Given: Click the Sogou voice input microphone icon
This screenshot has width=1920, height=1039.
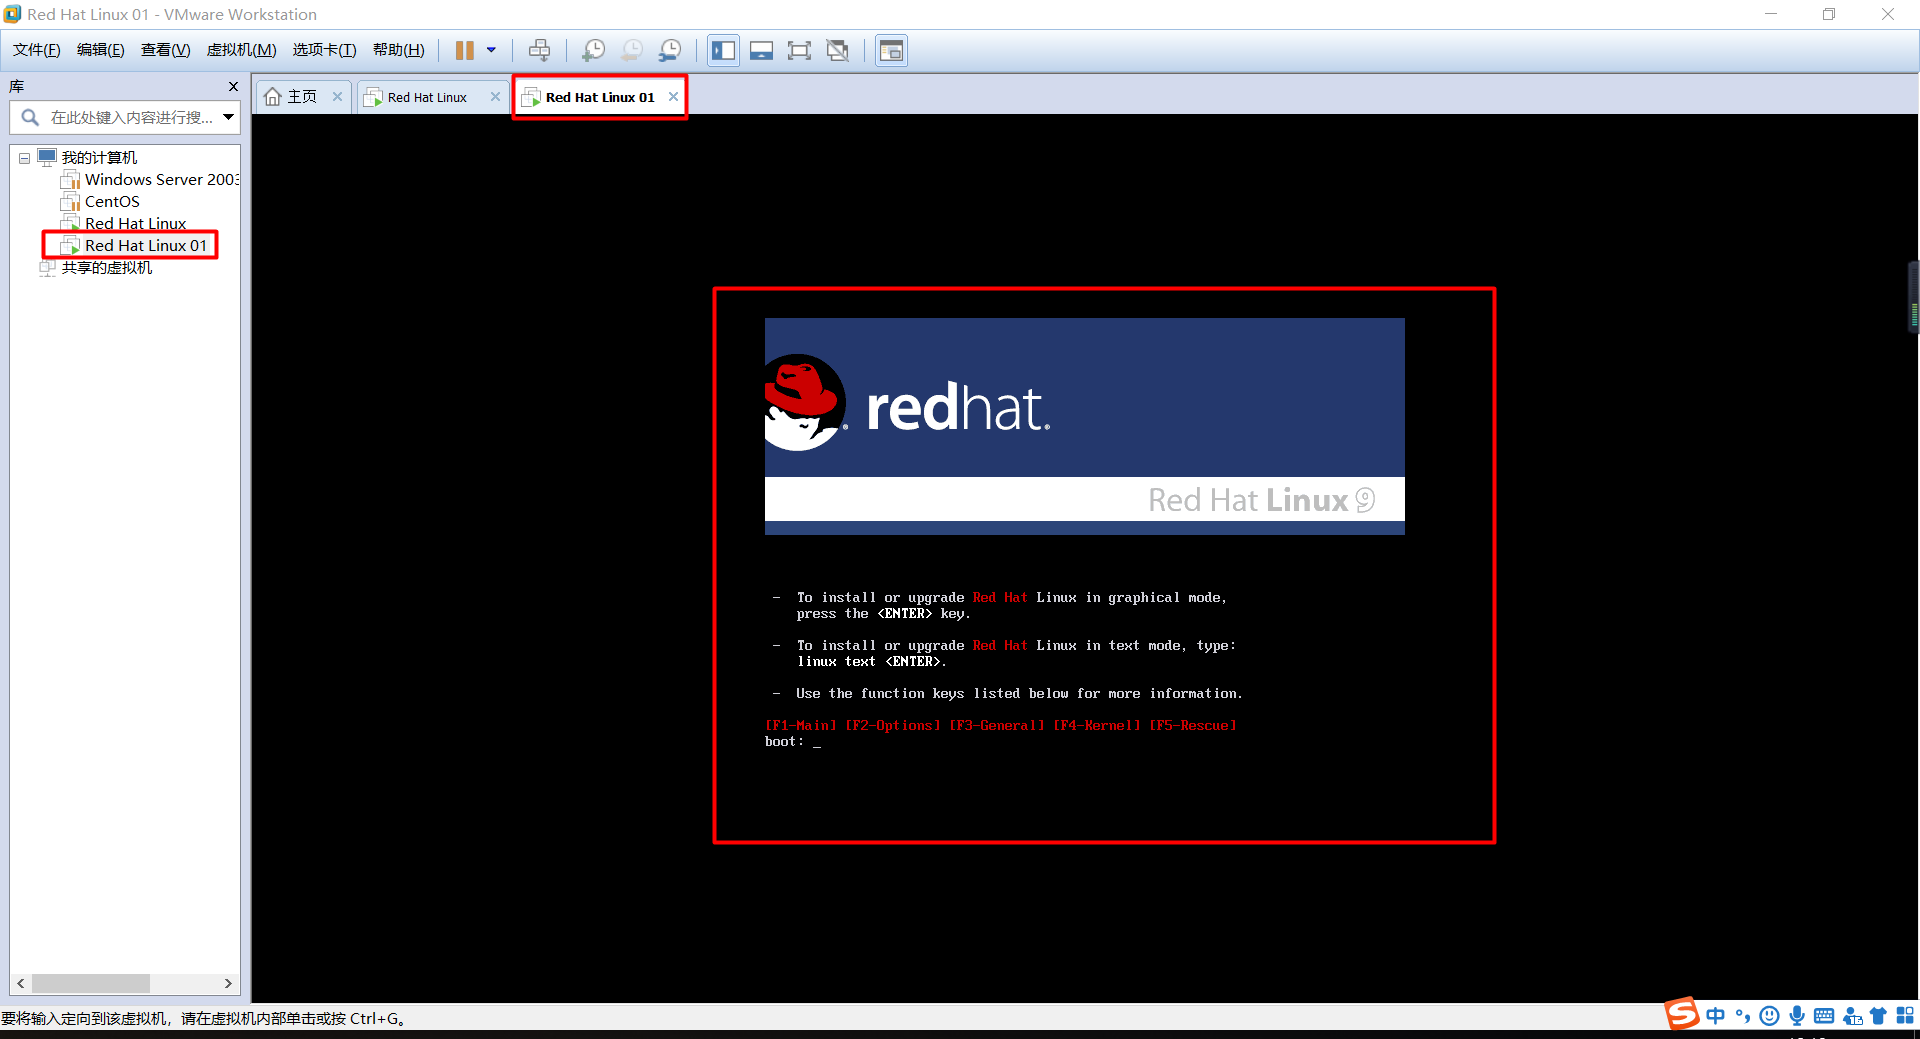Looking at the screenshot, I should 1797,1016.
